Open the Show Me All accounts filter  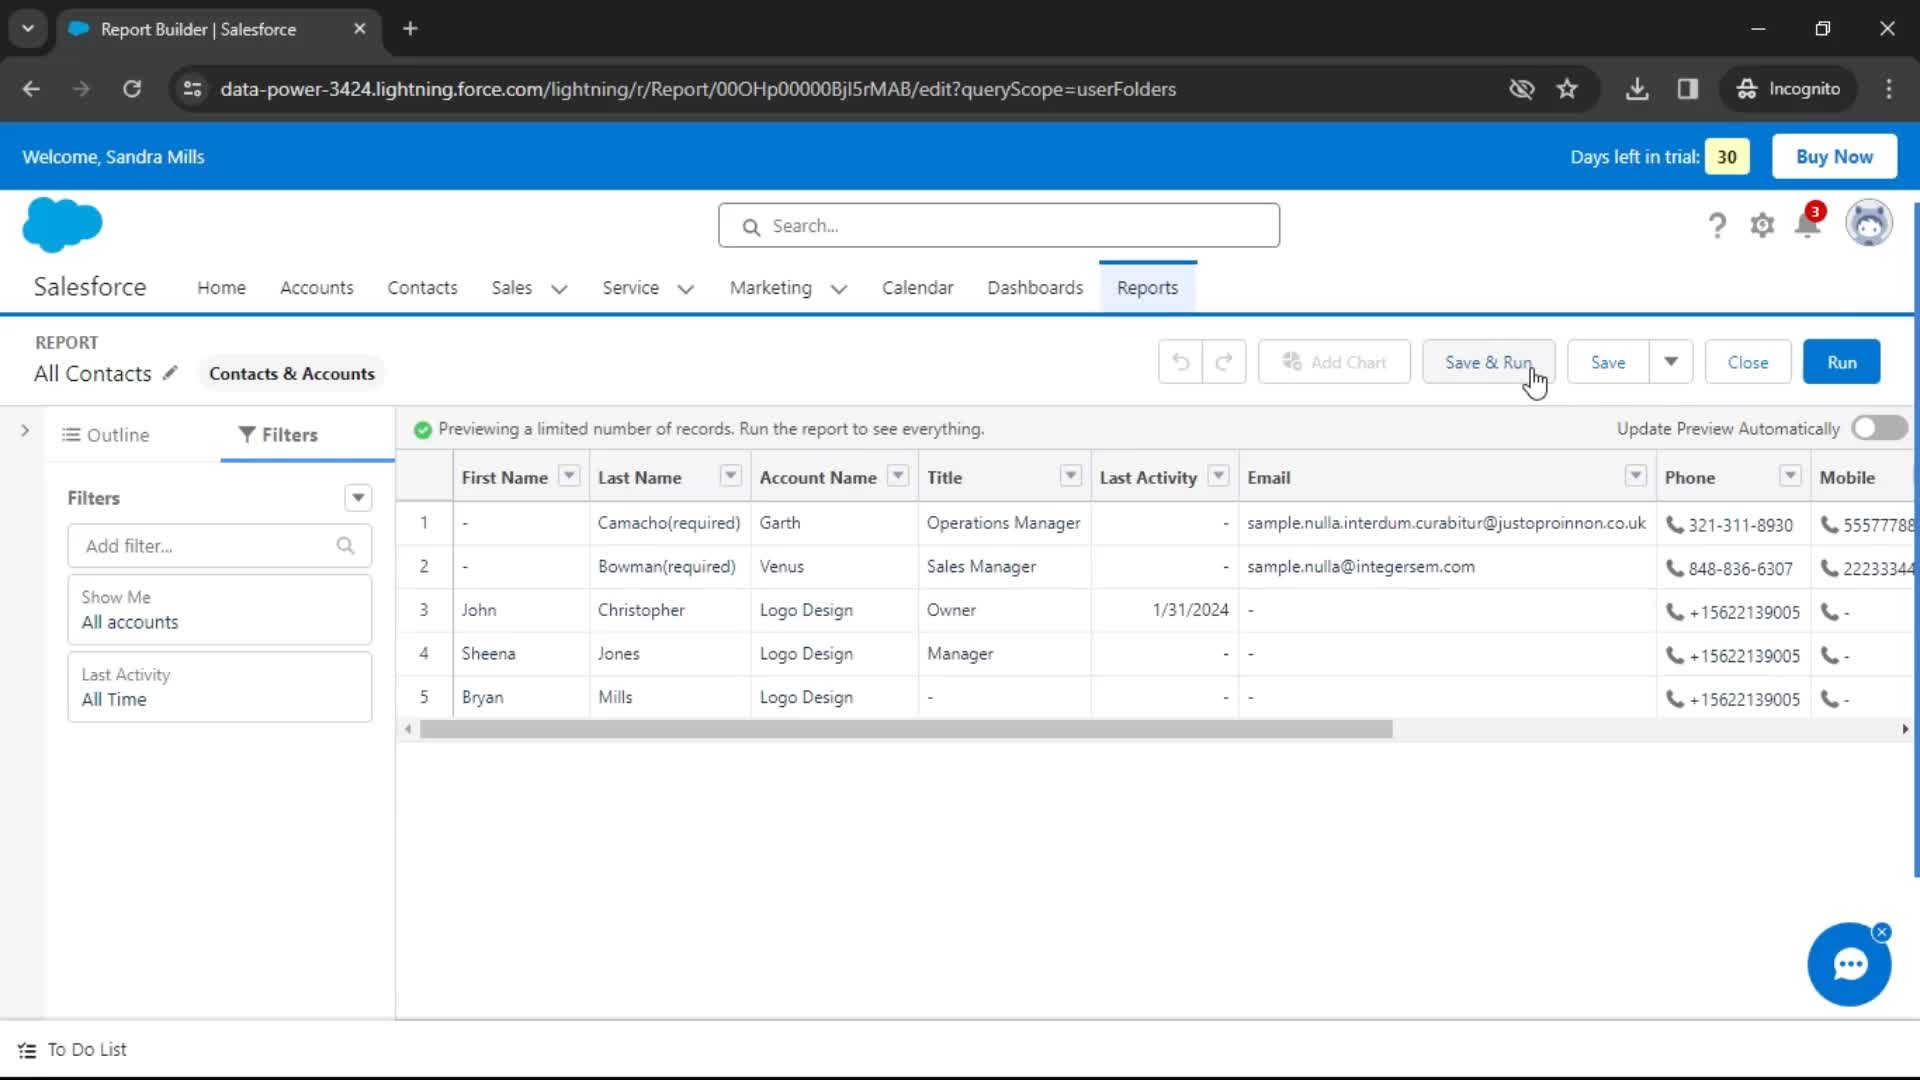tap(219, 609)
